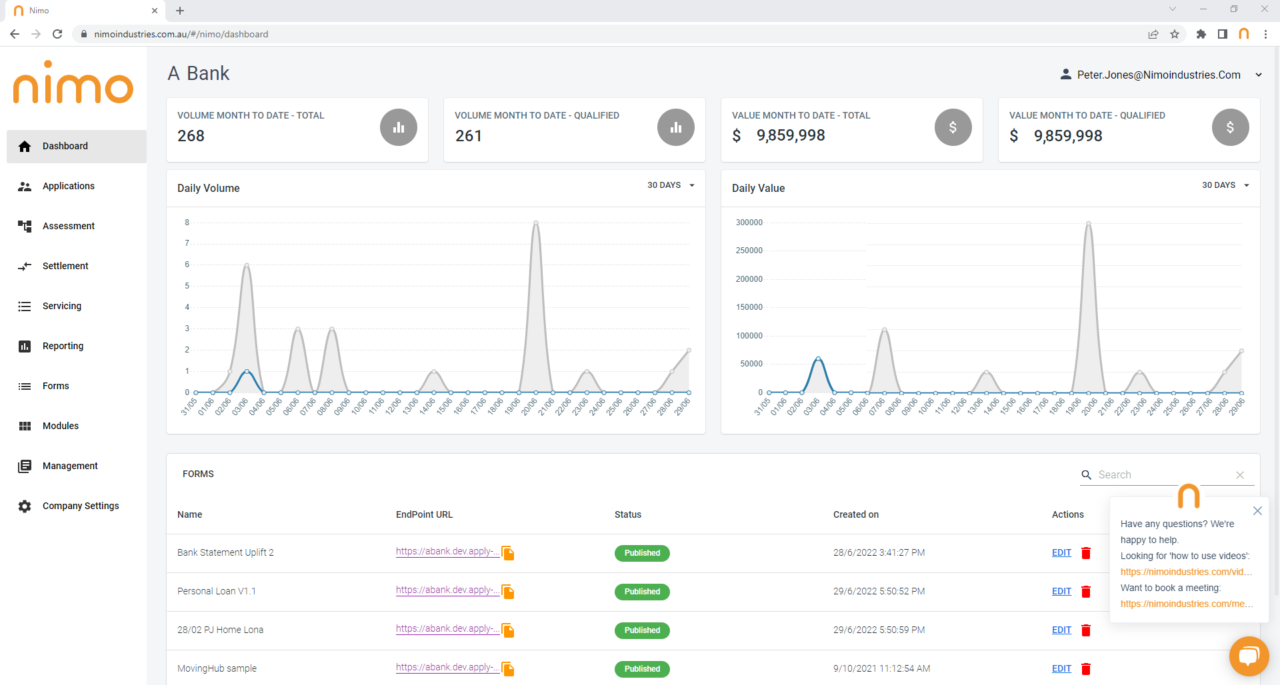This screenshot has width=1280, height=685.
Task: Open the Management section
Action: (x=70, y=466)
